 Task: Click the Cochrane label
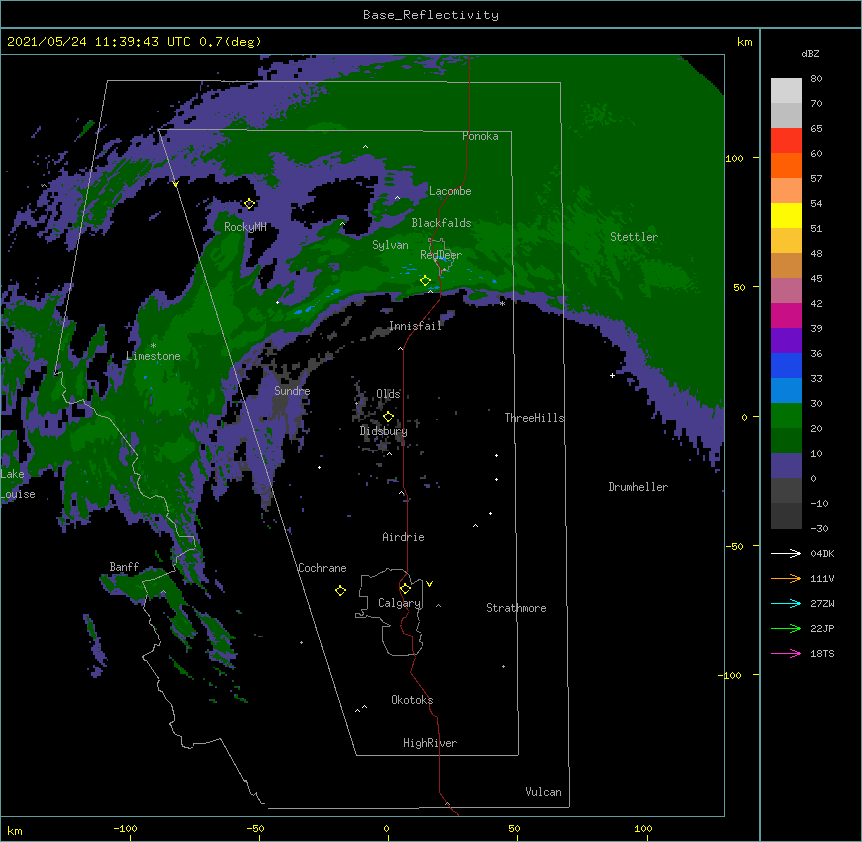[x=322, y=568]
